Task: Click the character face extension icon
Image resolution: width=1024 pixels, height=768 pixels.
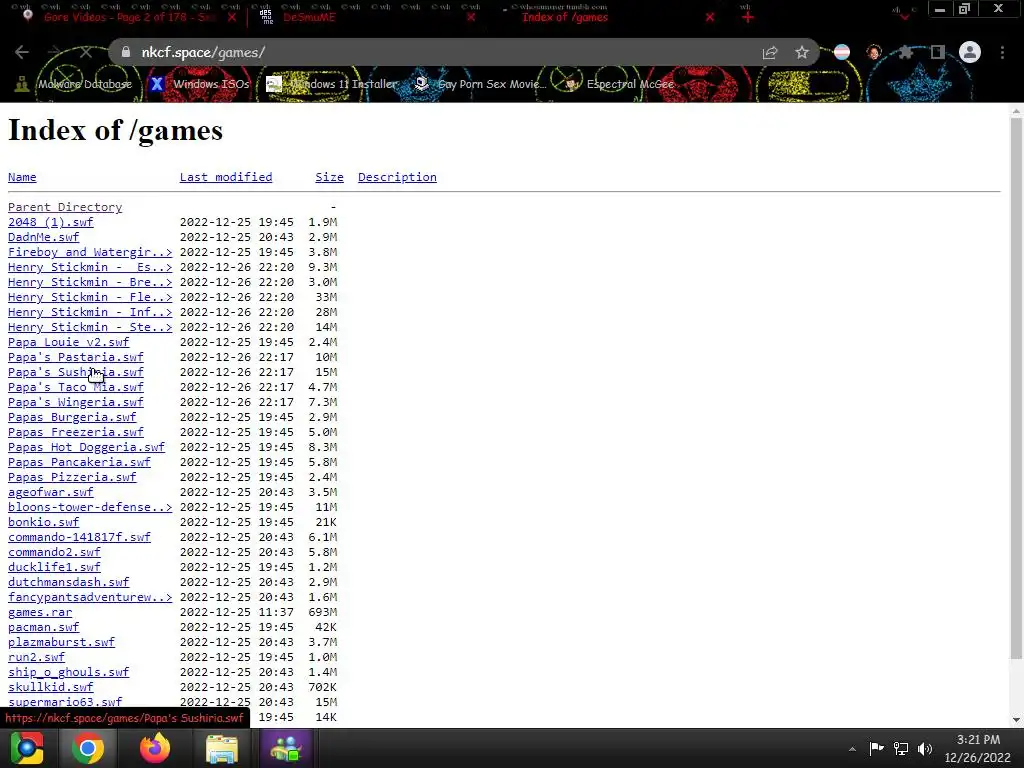Action: [x=874, y=52]
